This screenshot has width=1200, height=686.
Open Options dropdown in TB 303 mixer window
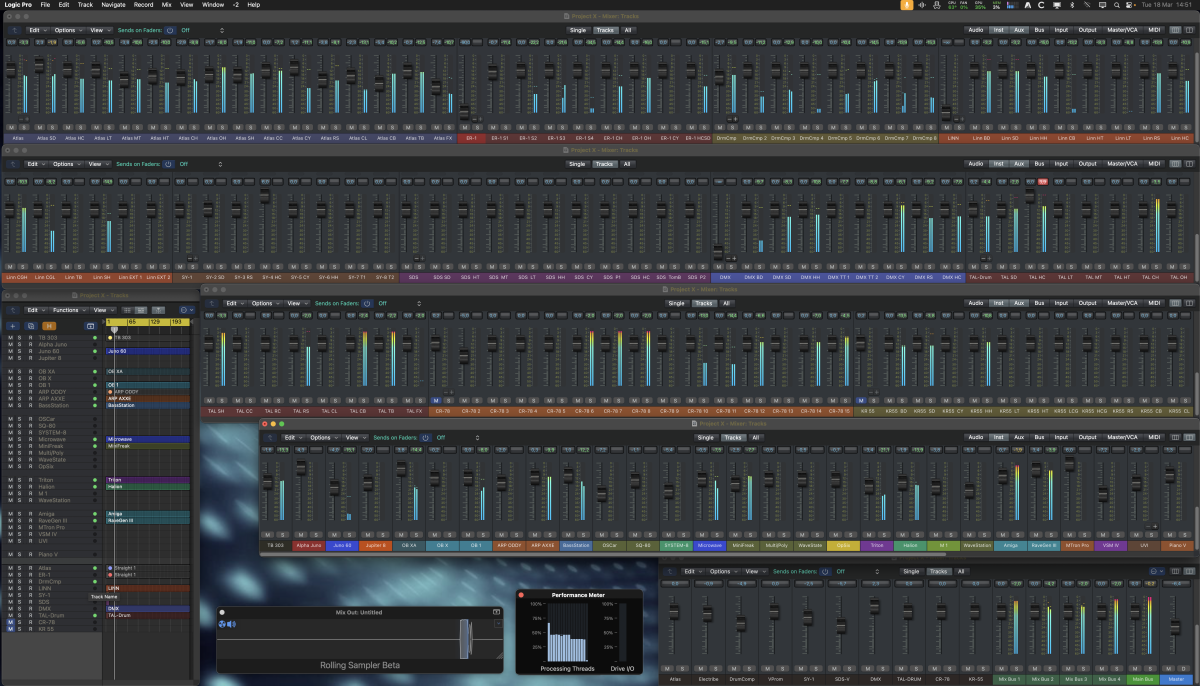pos(322,437)
